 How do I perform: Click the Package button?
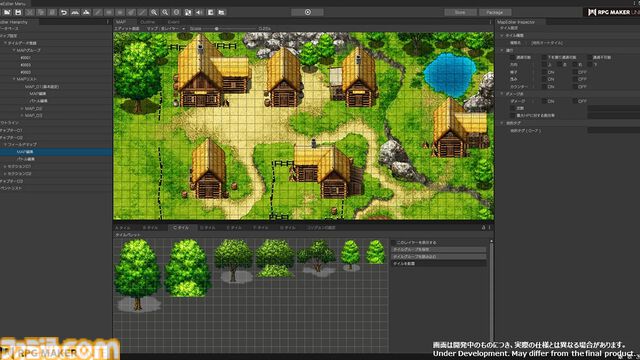tap(495, 12)
